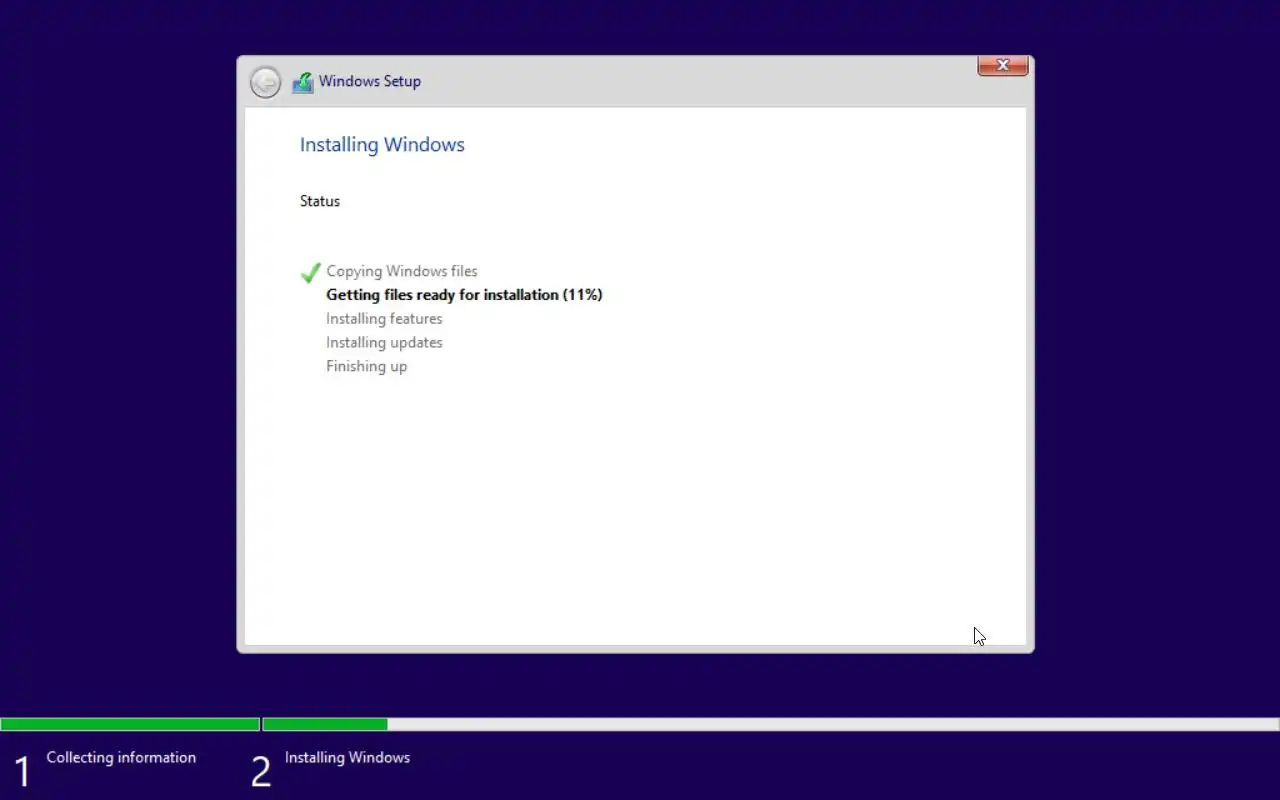Click the 'Installing Windows' heading
The height and width of the screenshot is (800, 1280).
[382, 144]
